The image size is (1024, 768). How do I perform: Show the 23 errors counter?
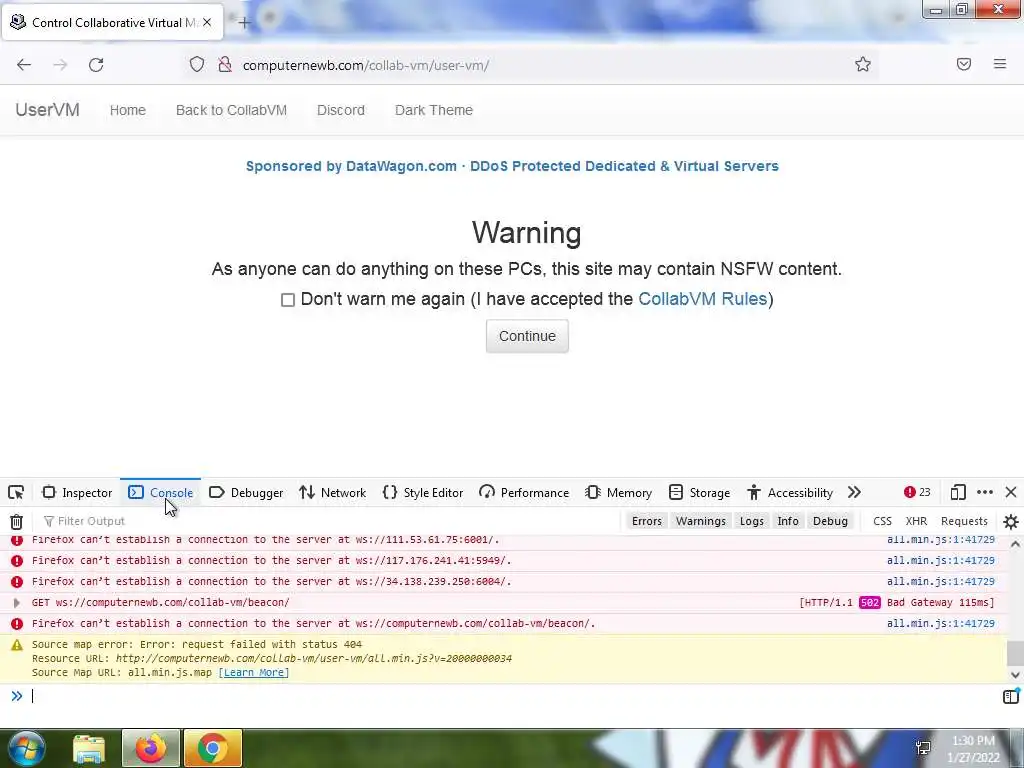[917, 492]
